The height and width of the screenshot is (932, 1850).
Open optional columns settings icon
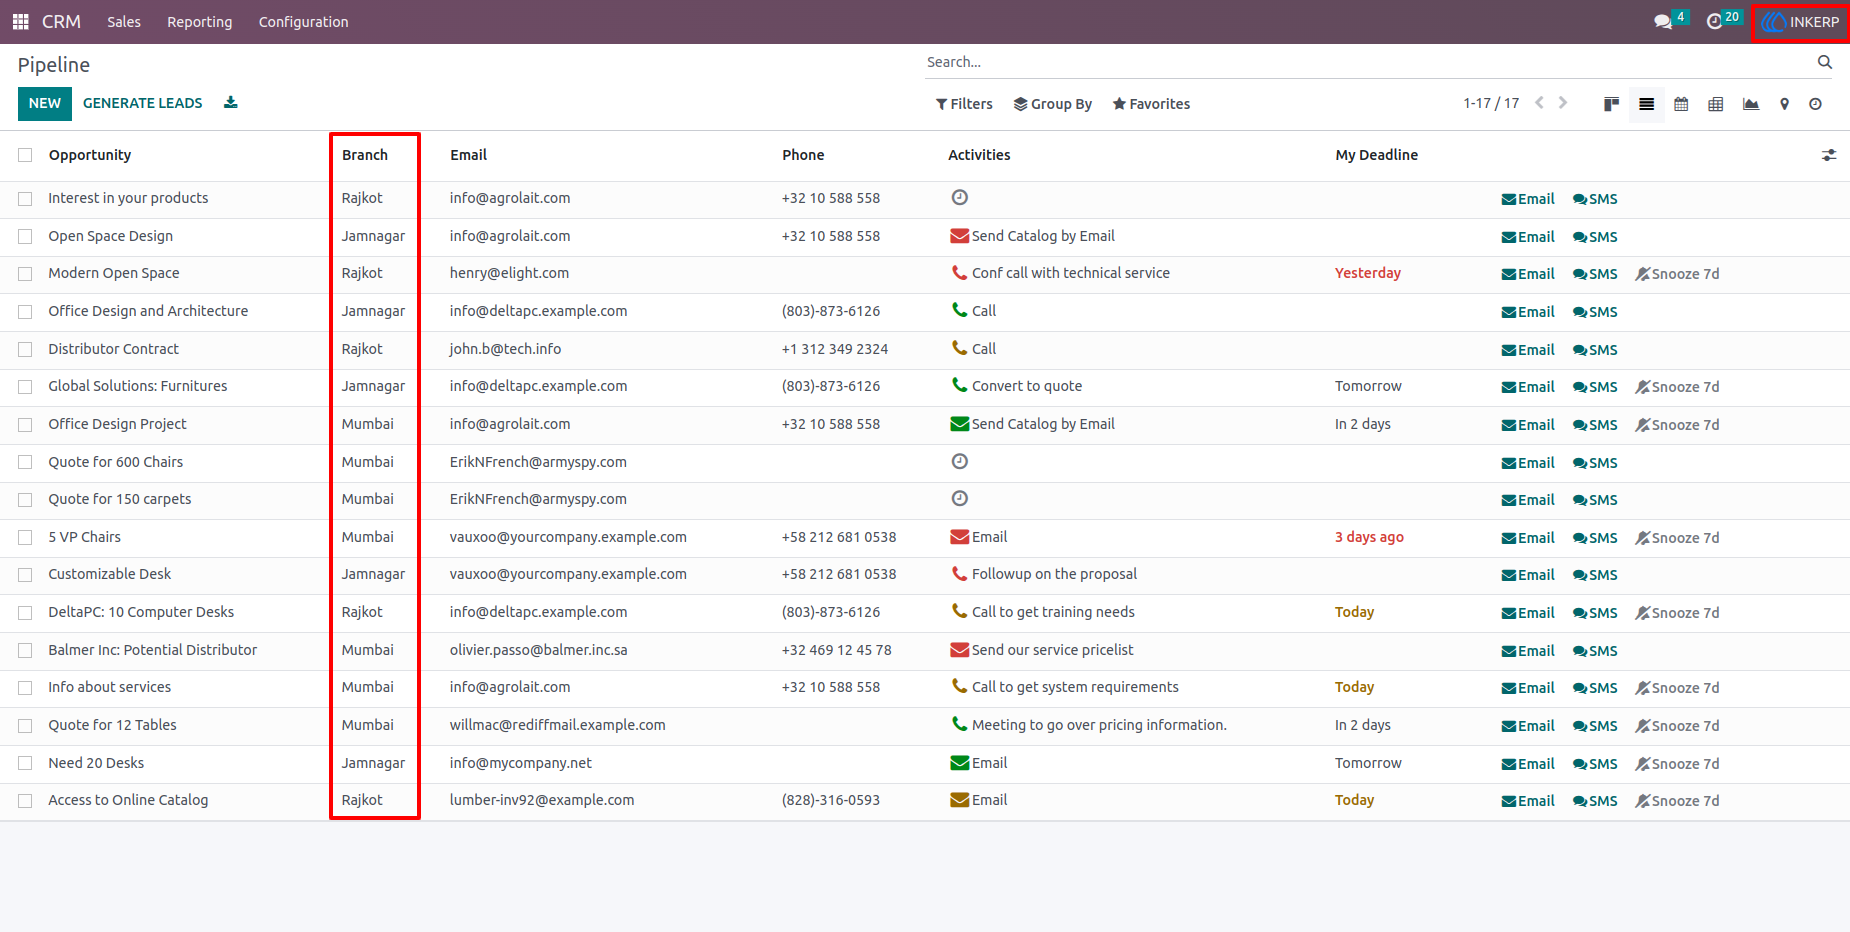click(x=1828, y=155)
